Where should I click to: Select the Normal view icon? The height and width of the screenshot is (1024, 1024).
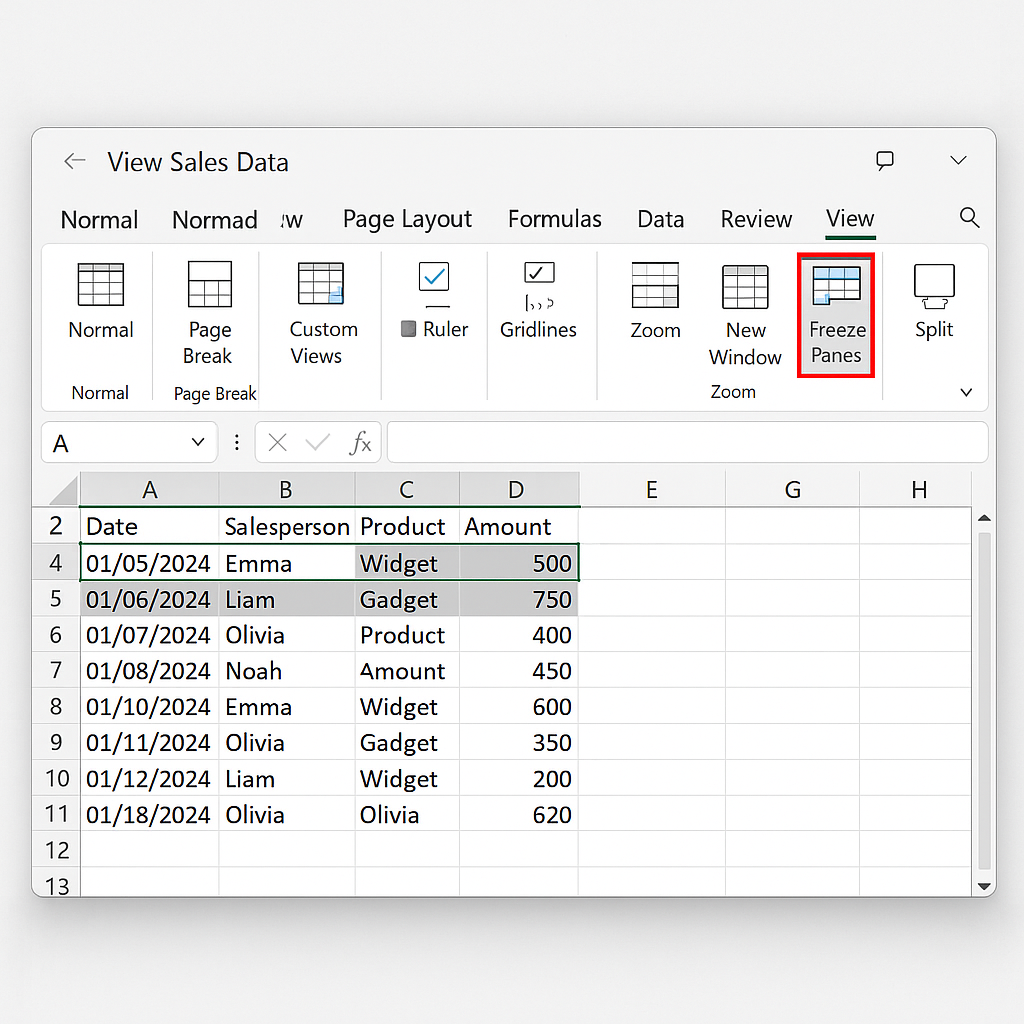point(100,285)
